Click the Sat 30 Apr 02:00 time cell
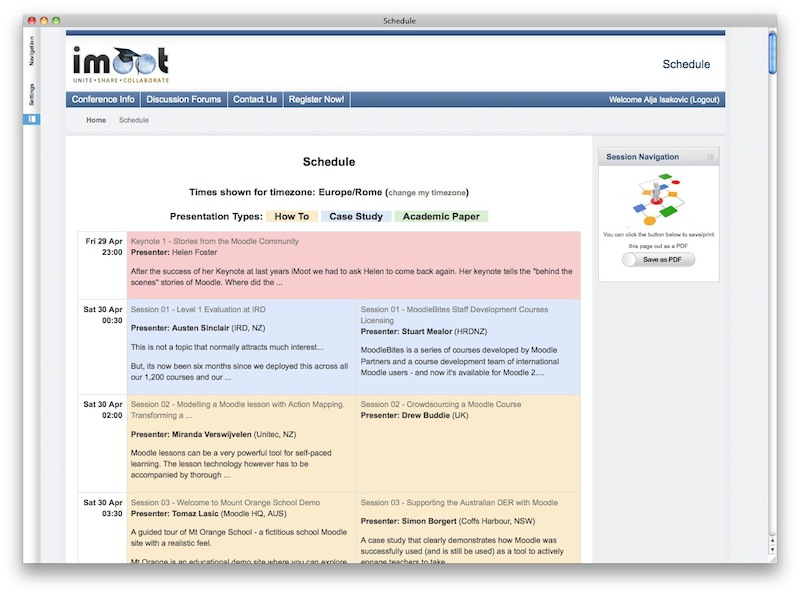This screenshot has height=595, width=800. (x=103, y=443)
